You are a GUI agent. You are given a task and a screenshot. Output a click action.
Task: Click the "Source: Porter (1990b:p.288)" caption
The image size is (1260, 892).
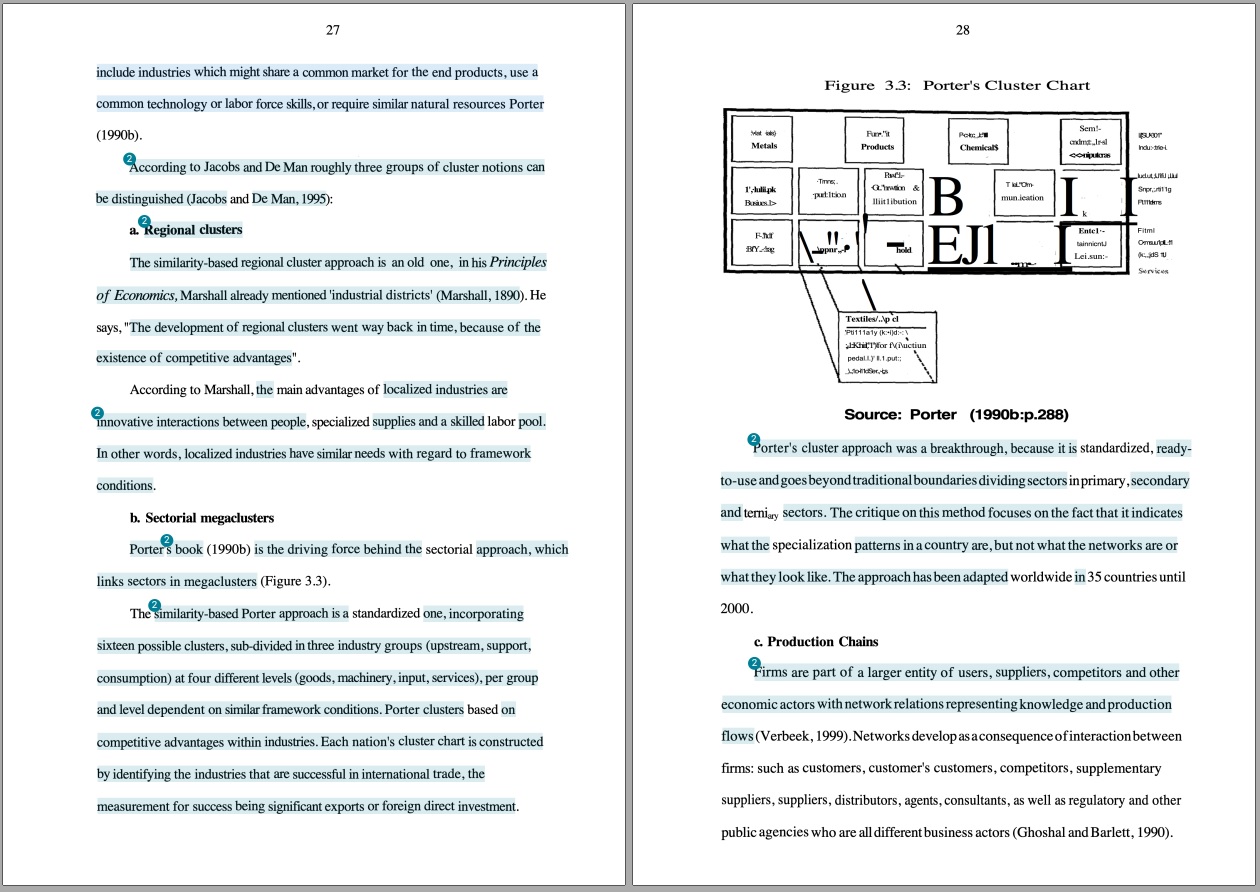pyautogui.click(x=955, y=415)
